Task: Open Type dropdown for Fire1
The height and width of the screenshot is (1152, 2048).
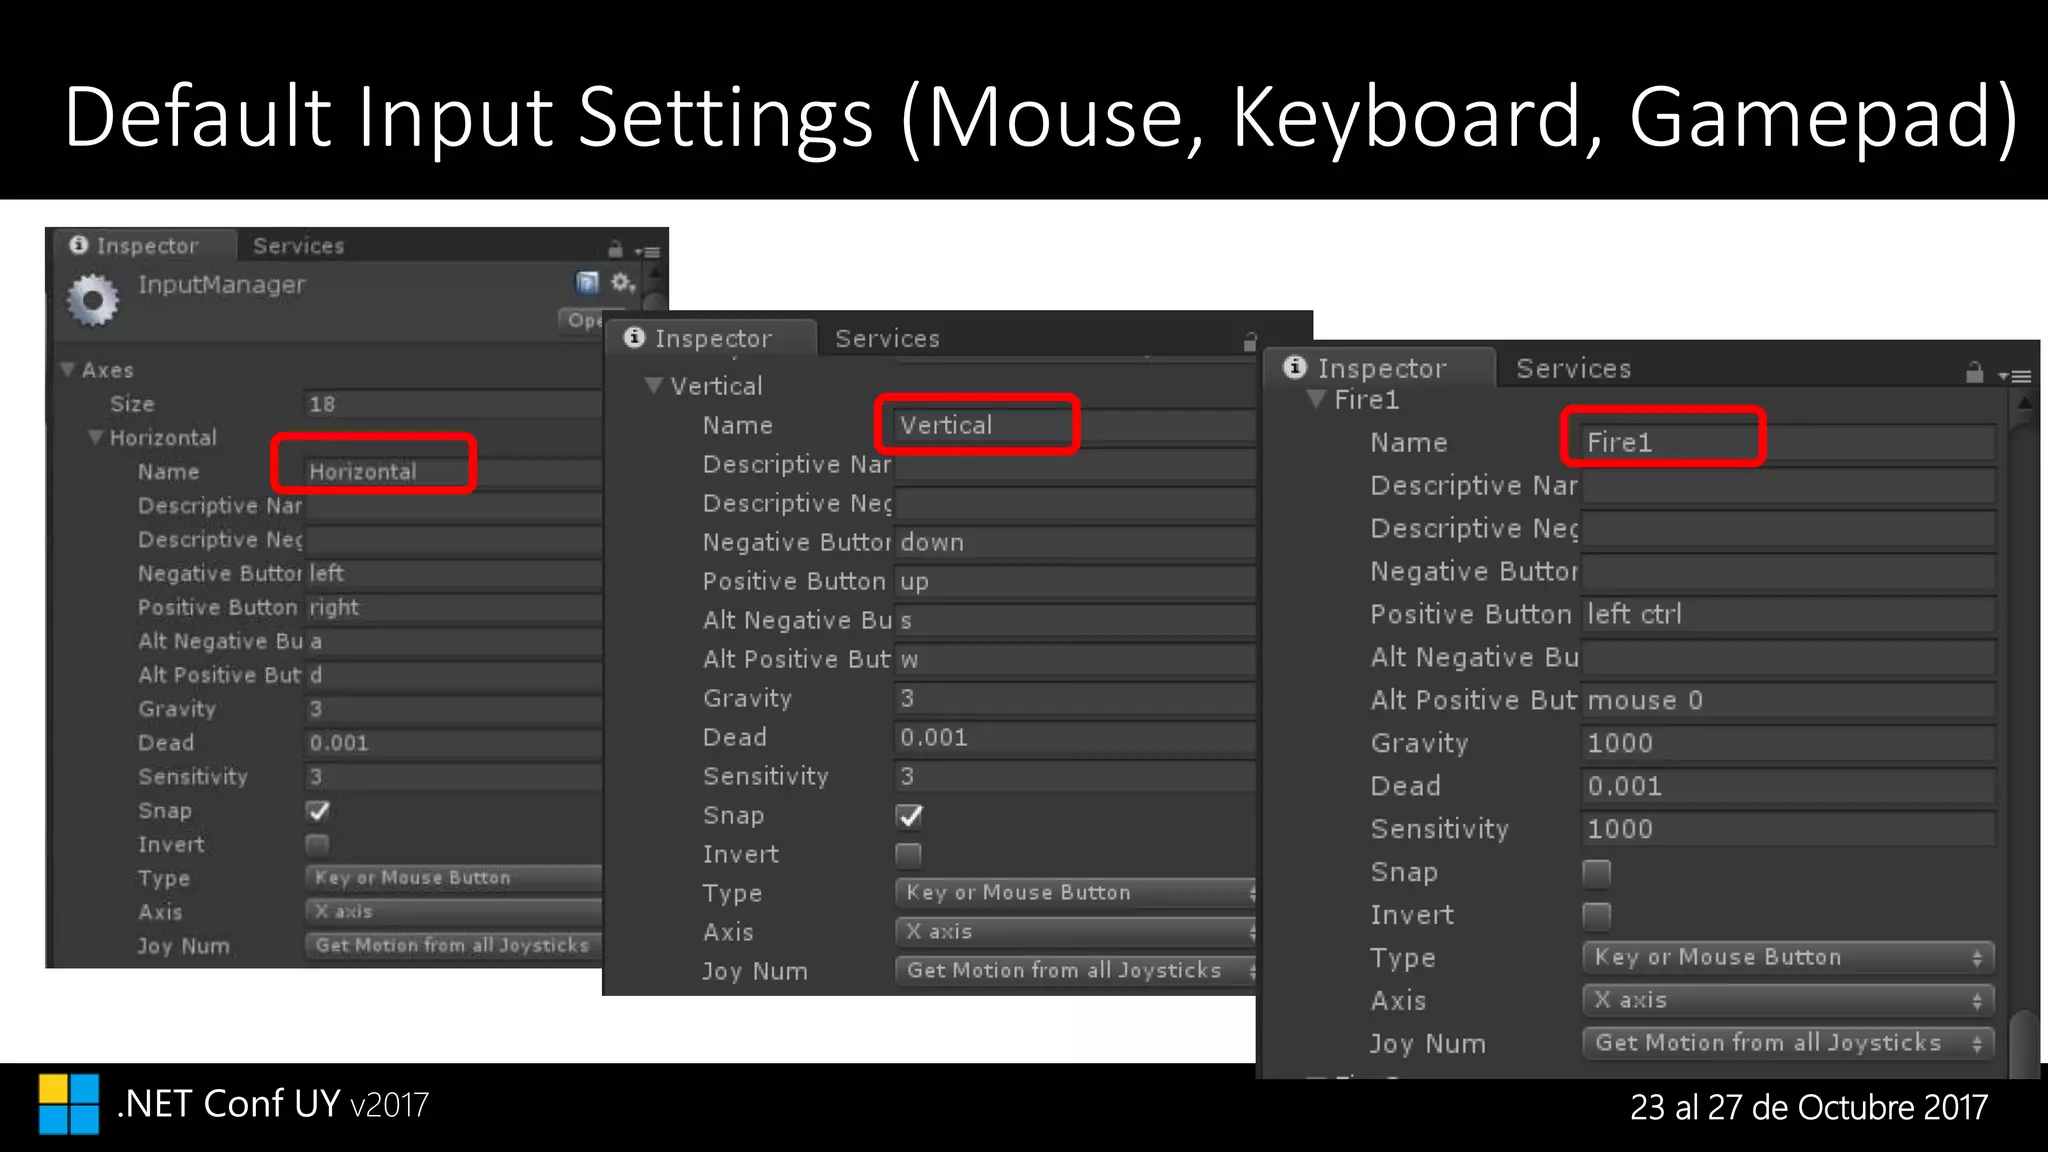Action: point(1789,958)
